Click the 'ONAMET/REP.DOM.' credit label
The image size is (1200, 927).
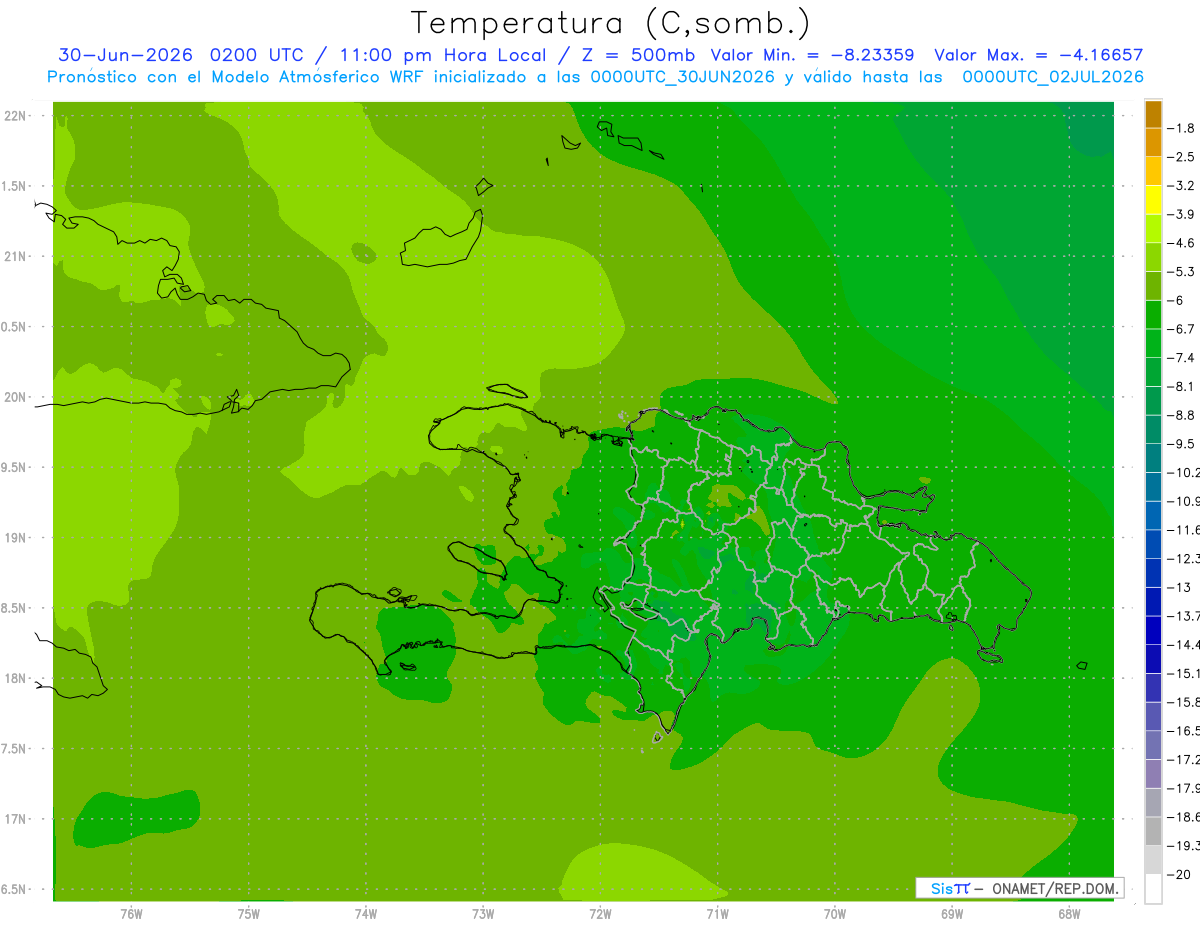pos(1054,888)
